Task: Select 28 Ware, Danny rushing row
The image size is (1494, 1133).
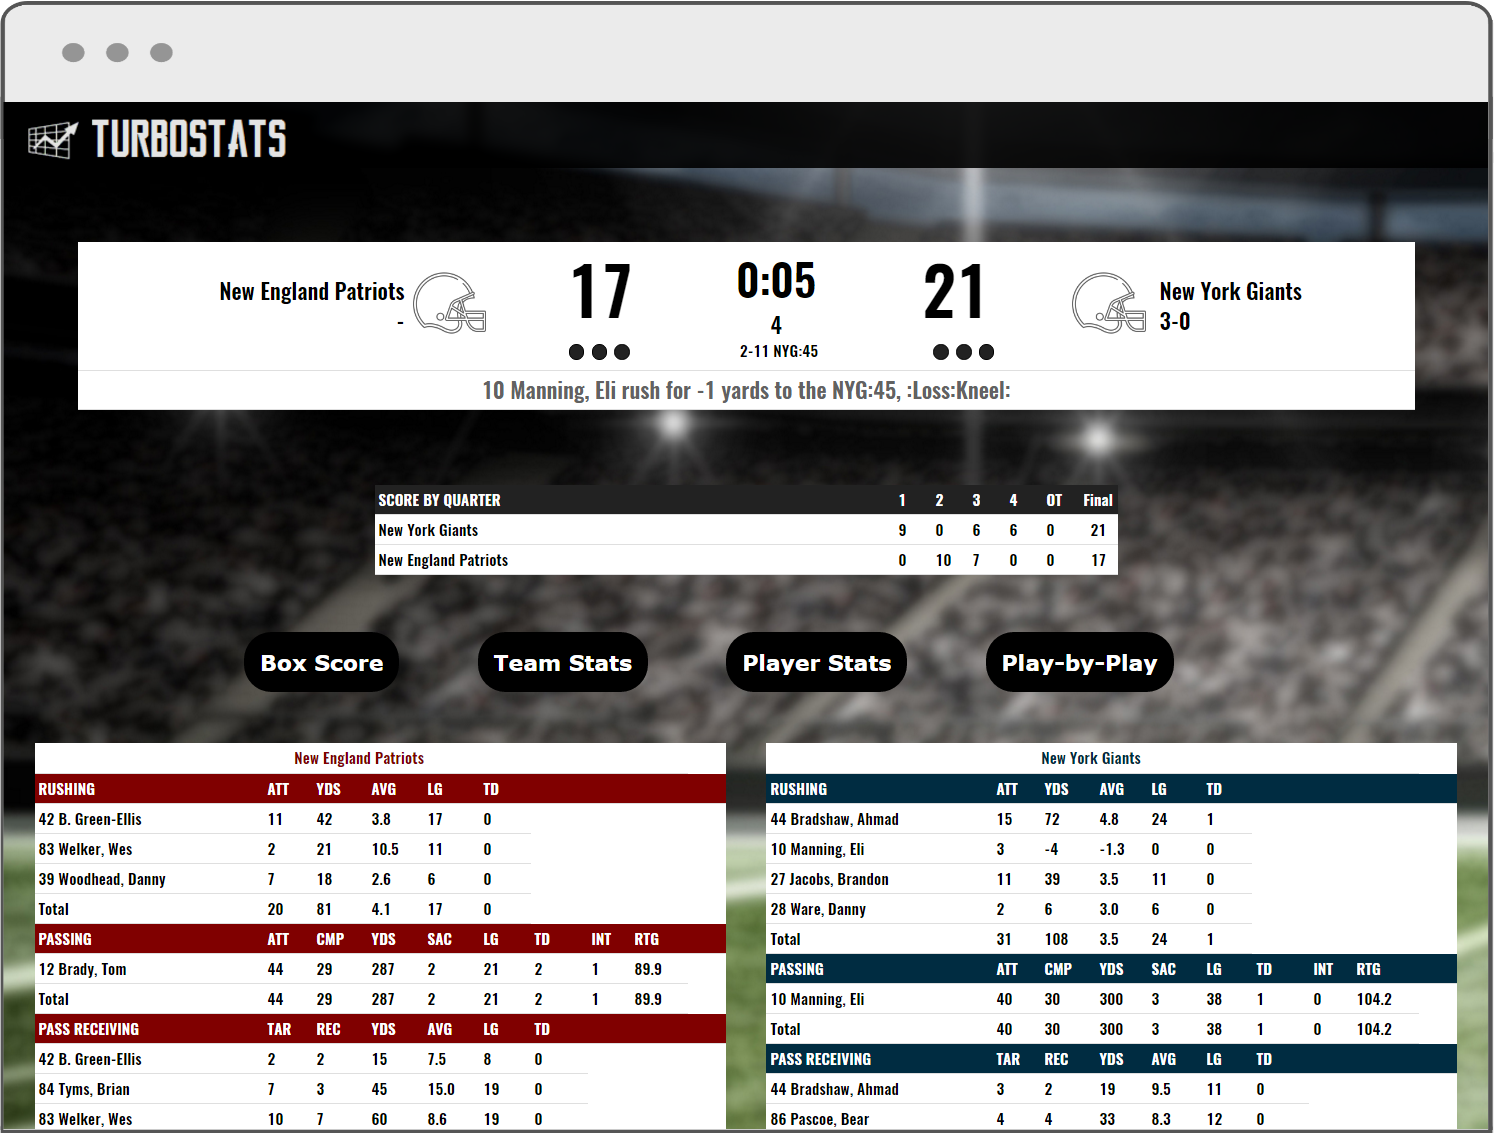Action: coord(1009,909)
